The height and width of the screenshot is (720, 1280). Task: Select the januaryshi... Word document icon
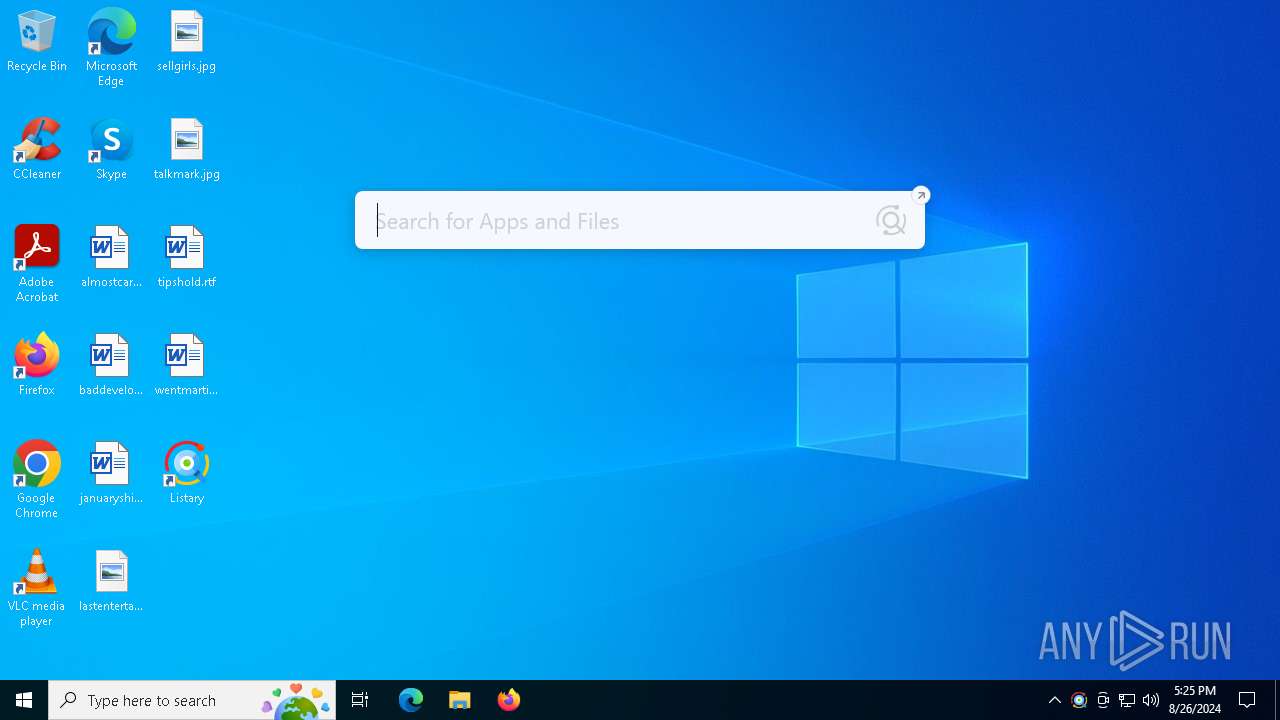coord(111,474)
